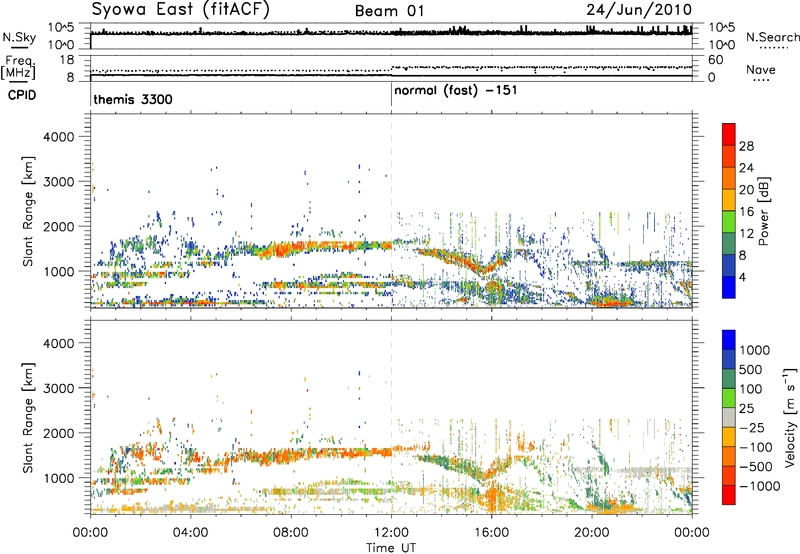
Task: Click the 'N.Search' legend label
Action: pyautogui.click(x=772, y=37)
